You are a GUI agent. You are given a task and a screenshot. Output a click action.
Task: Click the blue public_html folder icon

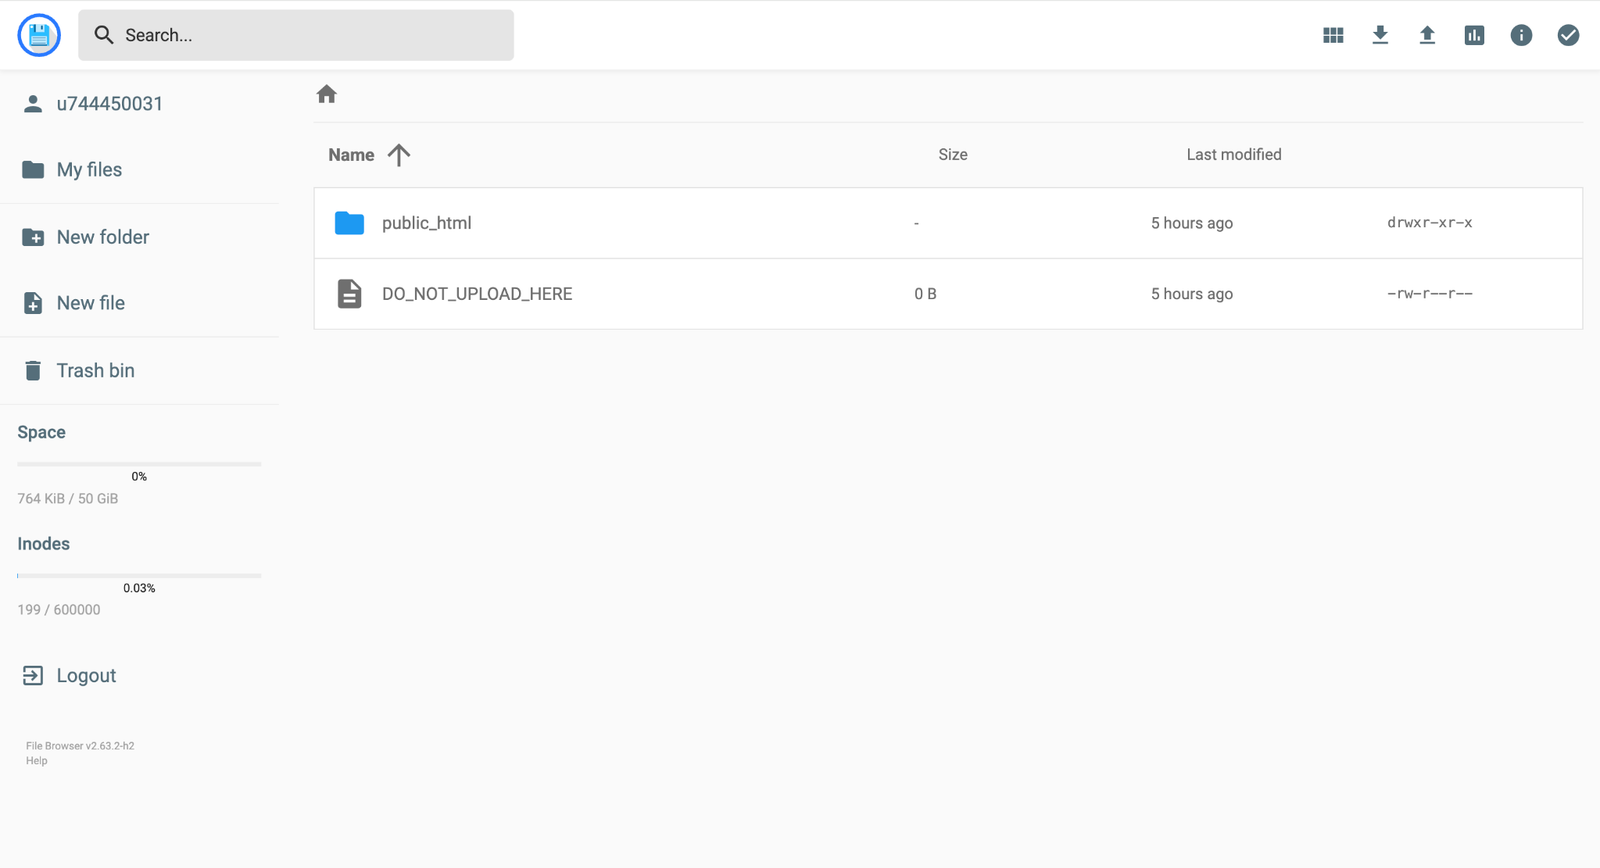349,223
